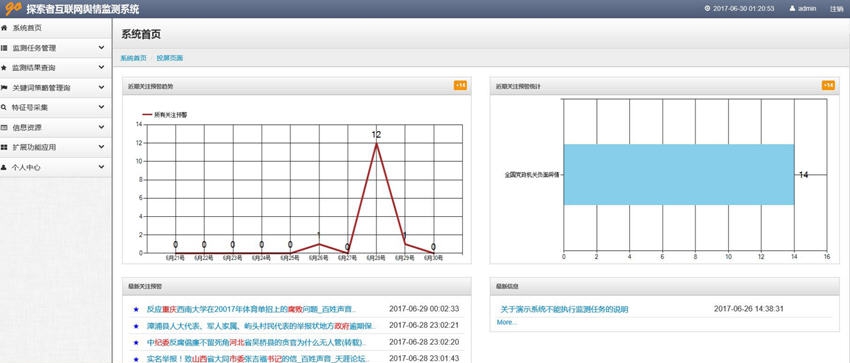Click the blue star beside 中纪委反腐倡廉 alert
The image size is (850, 363).
(136, 342)
